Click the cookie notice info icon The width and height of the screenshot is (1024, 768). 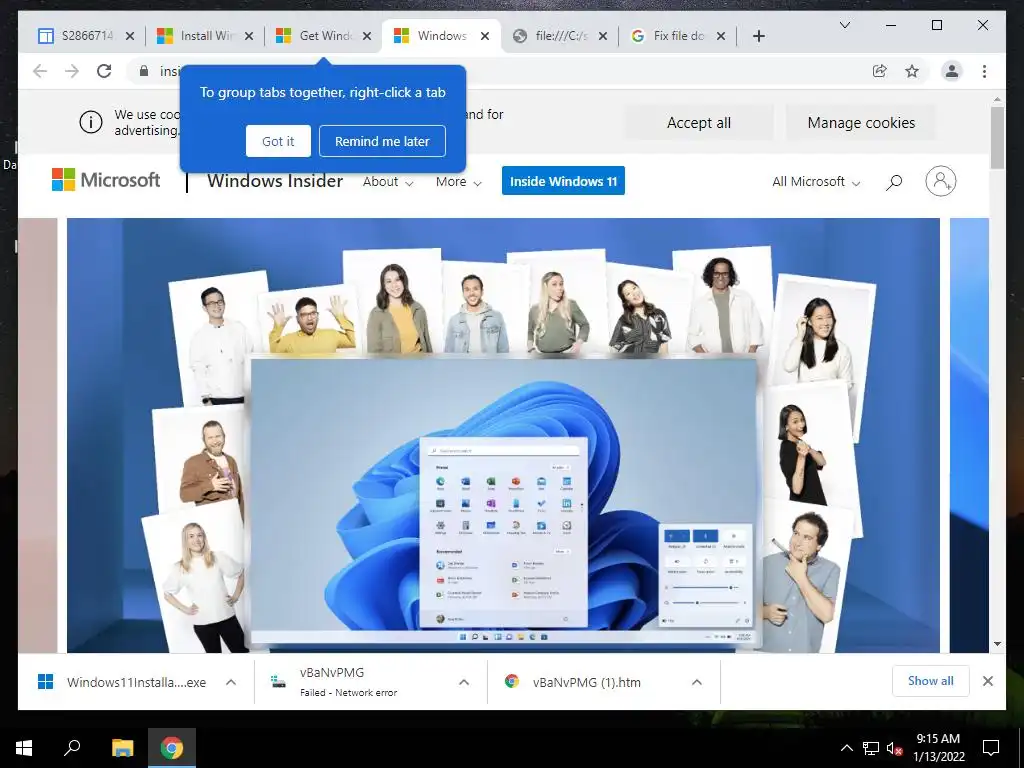click(x=91, y=122)
